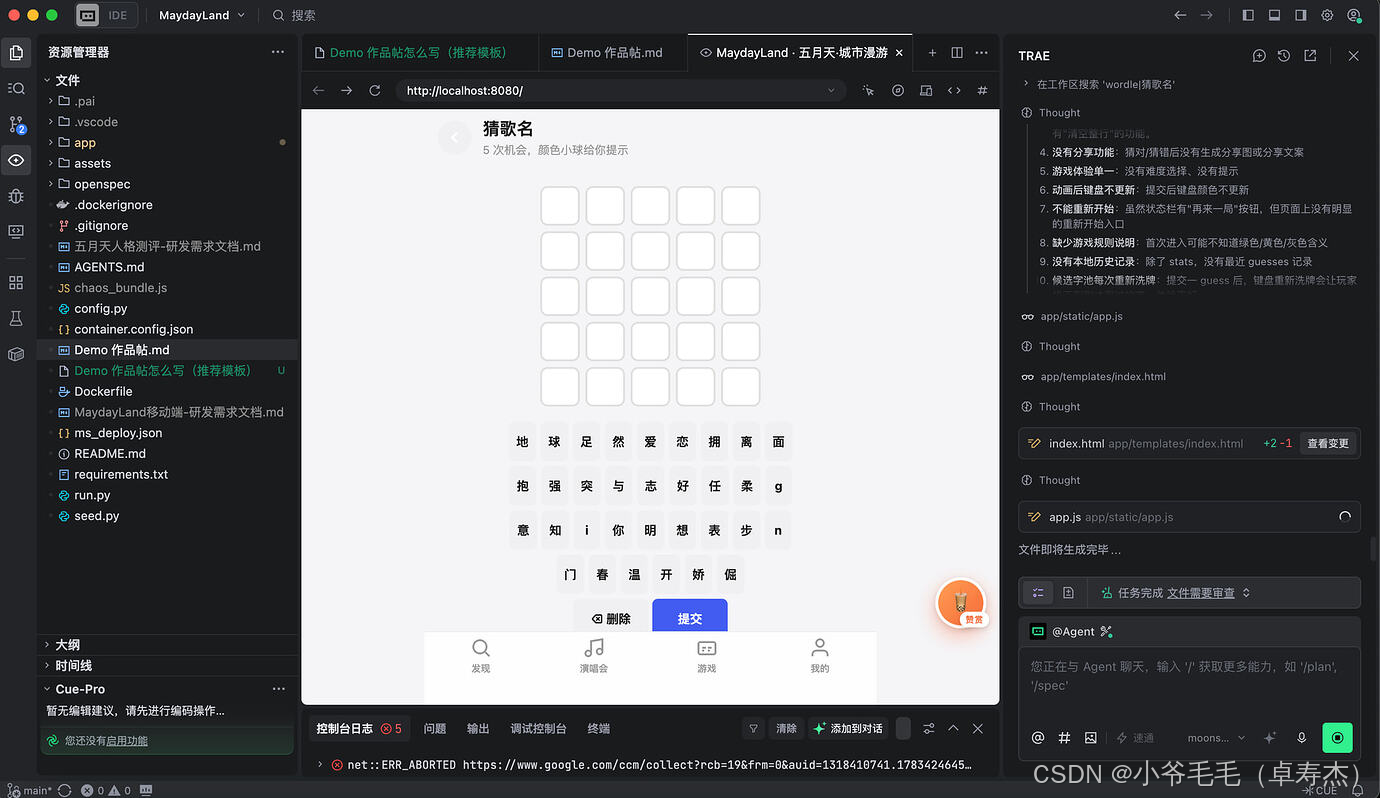Open the MaydayLand project dropdown
The width and height of the screenshot is (1380, 798).
point(202,15)
